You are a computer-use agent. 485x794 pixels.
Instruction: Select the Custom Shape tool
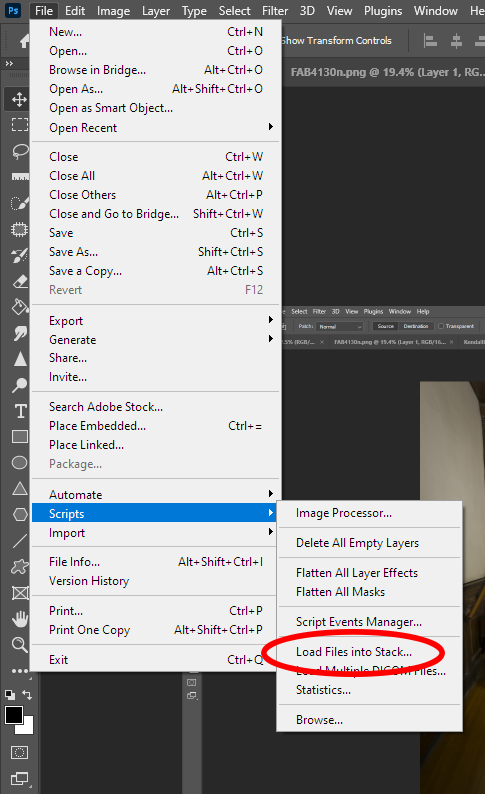[19, 567]
